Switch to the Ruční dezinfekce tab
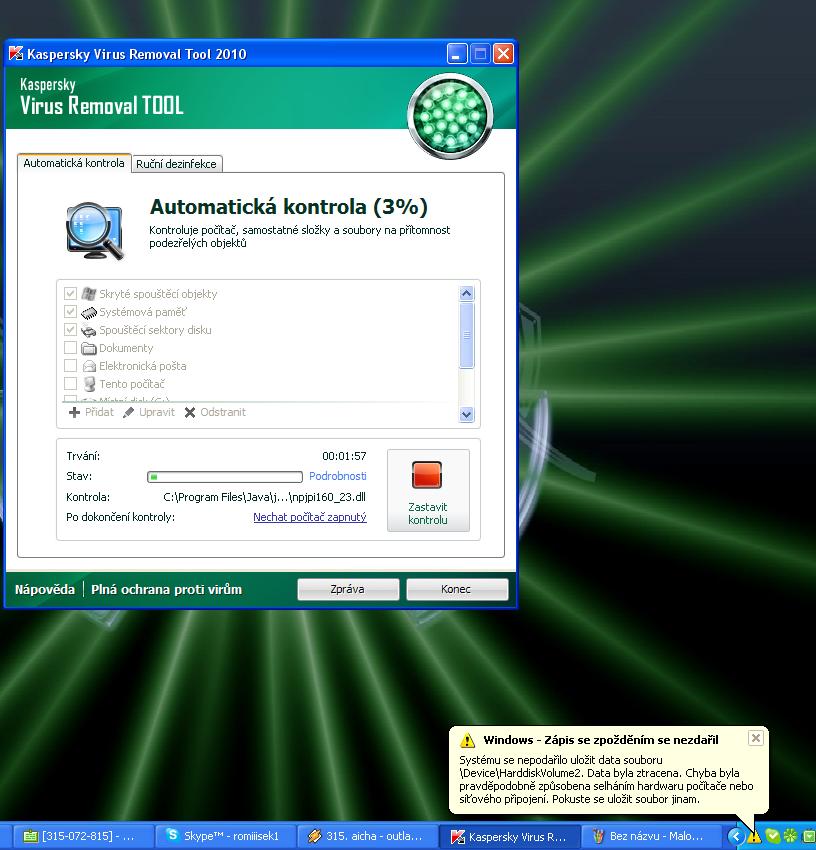Image resolution: width=816 pixels, height=850 pixels. point(176,164)
